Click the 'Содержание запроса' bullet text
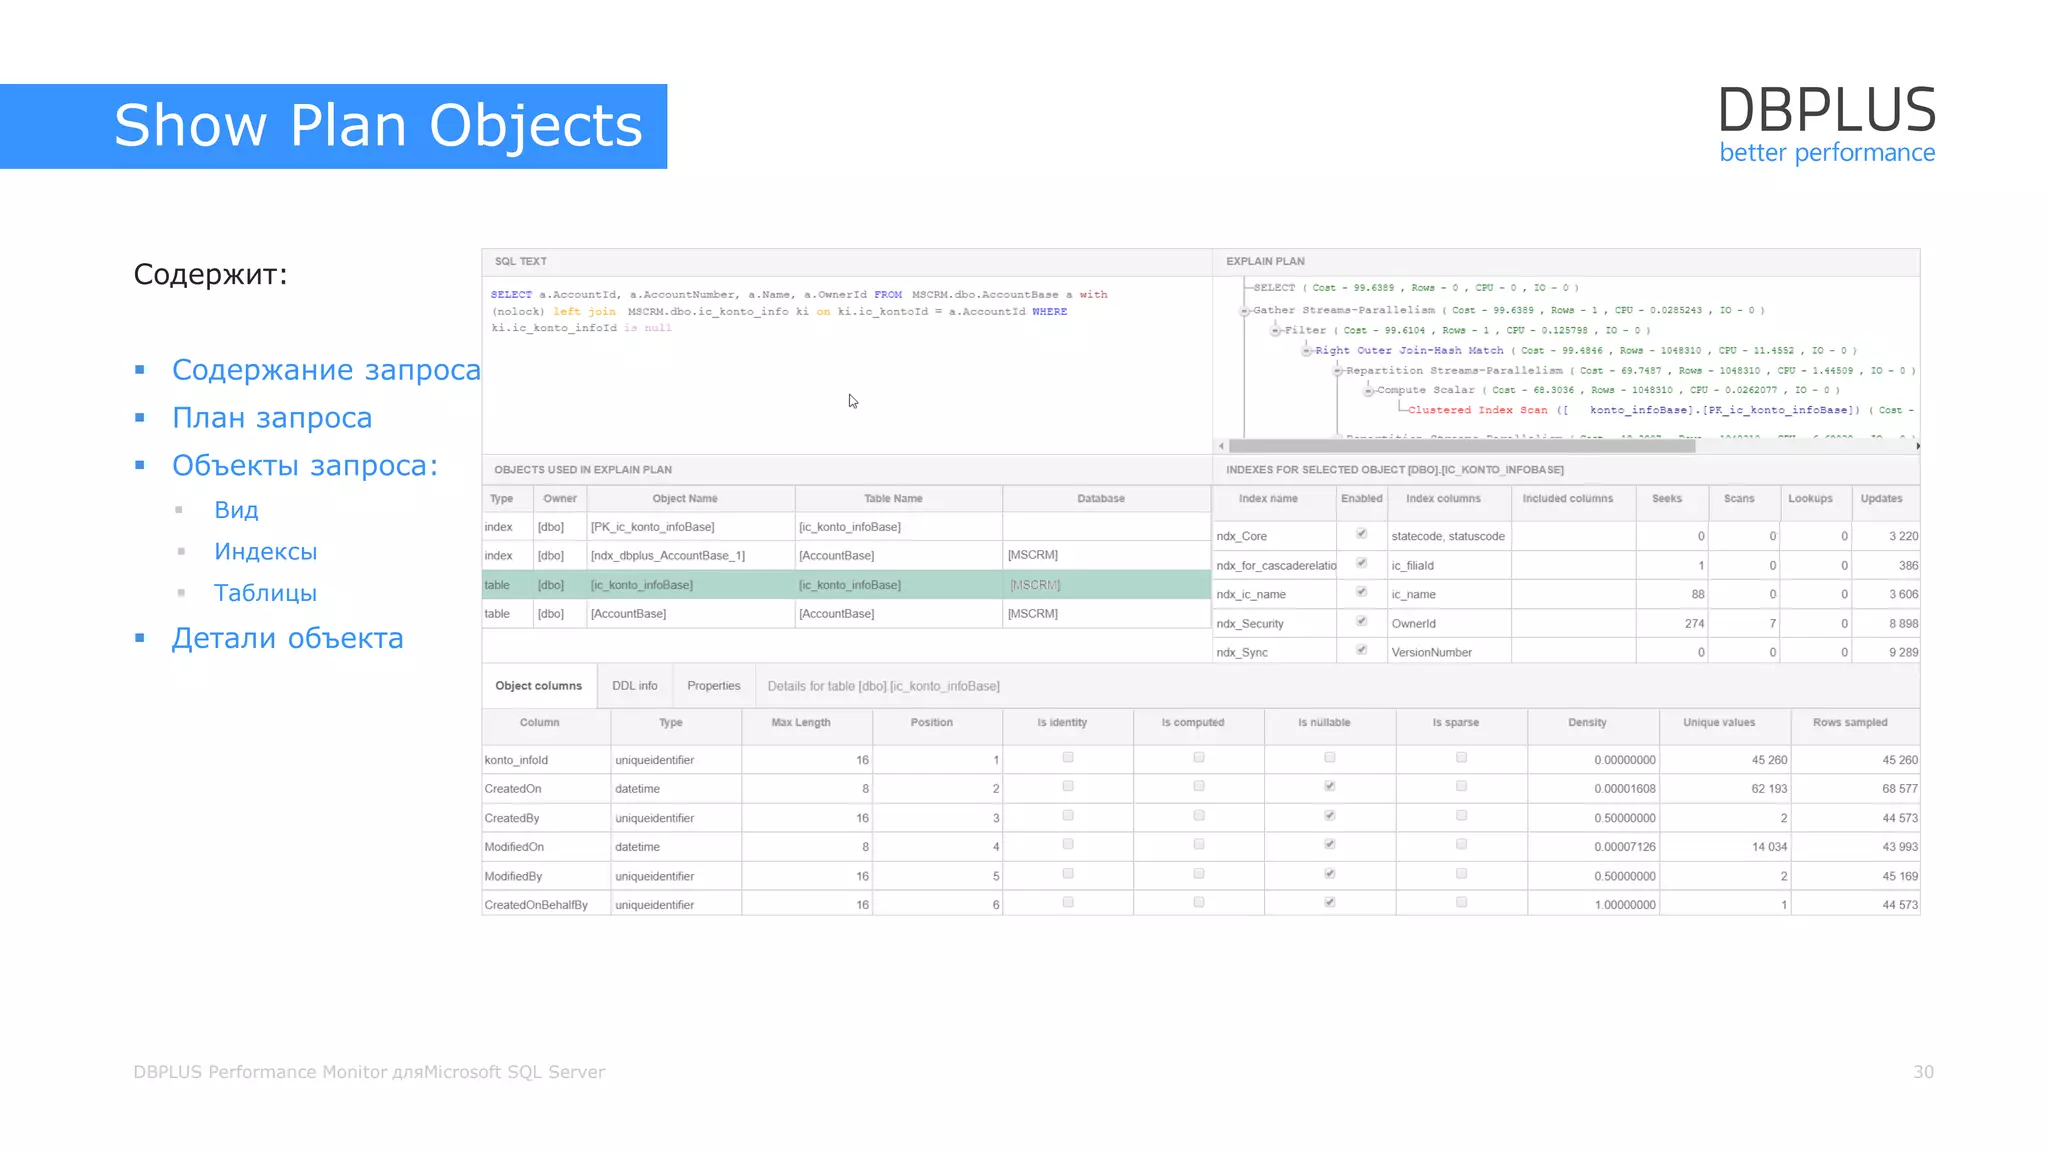Image resolution: width=2048 pixels, height=1152 pixels. [326, 370]
